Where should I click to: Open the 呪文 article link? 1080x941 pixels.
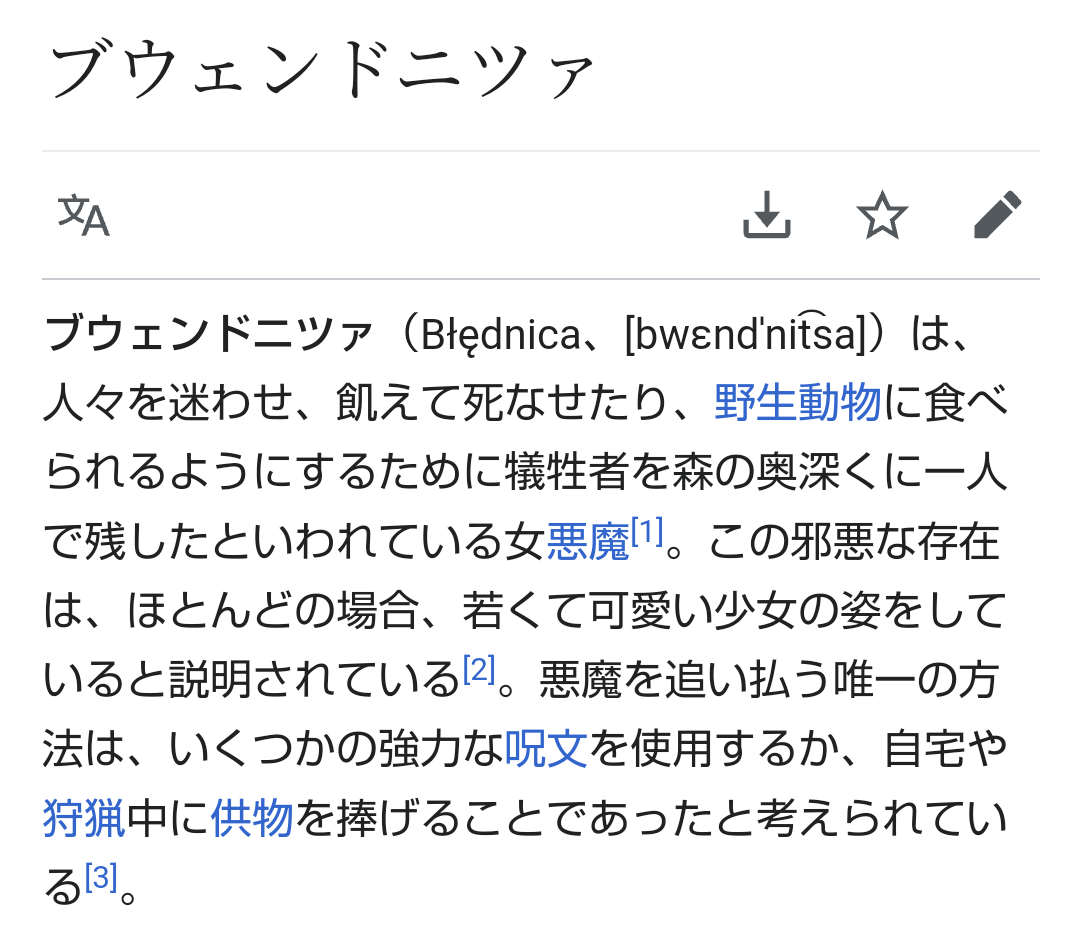point(545,749)
